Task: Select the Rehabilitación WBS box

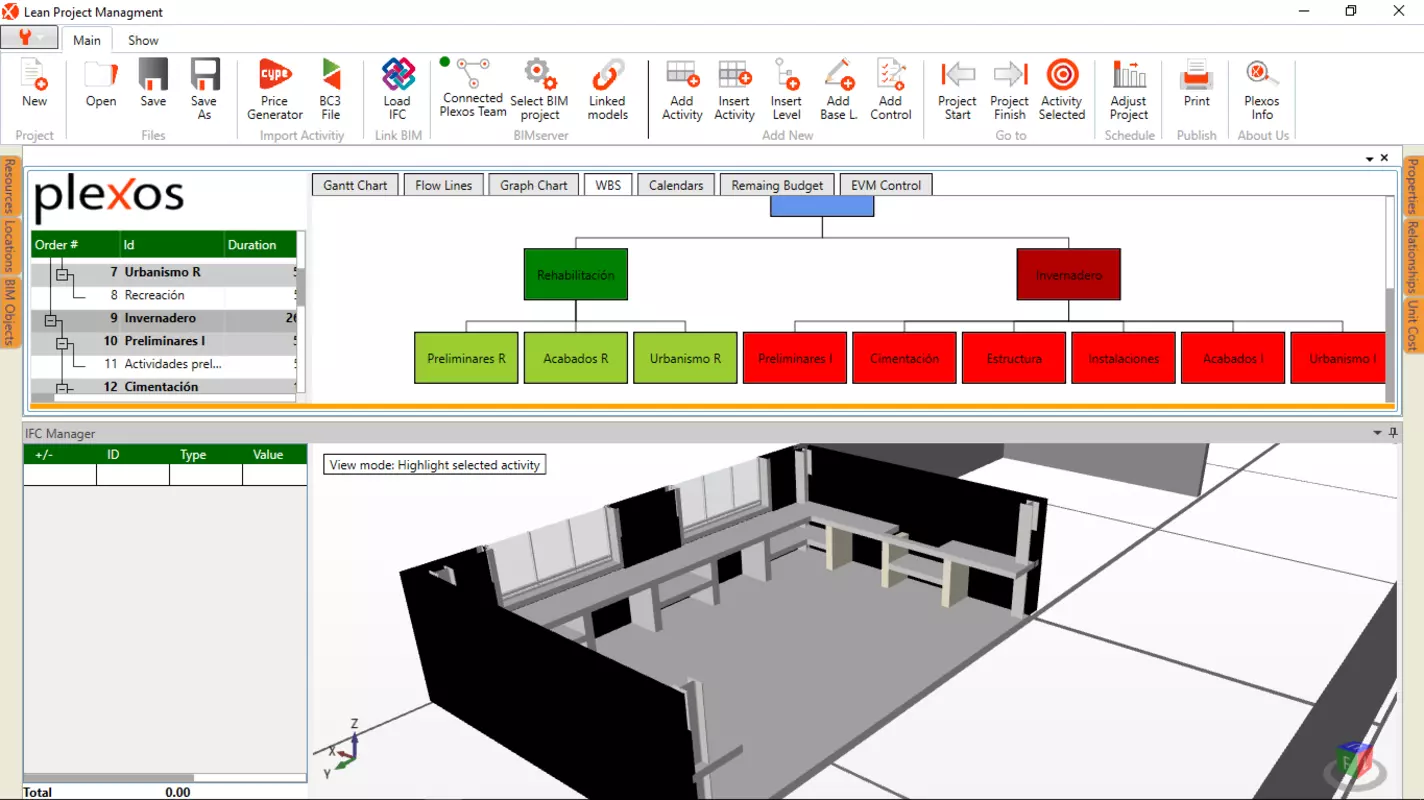Action: click(x=576, y=274)
